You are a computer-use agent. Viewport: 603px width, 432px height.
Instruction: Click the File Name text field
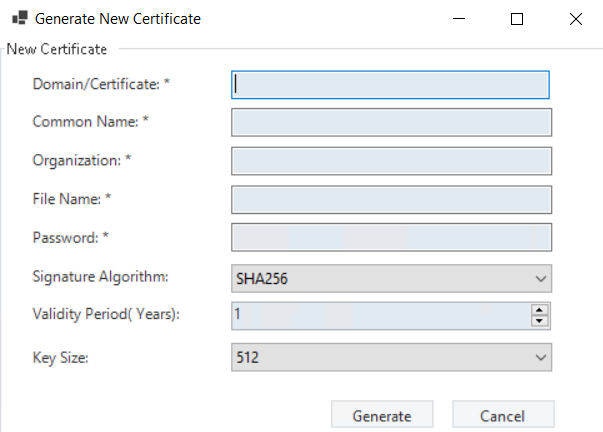(390, 199)
